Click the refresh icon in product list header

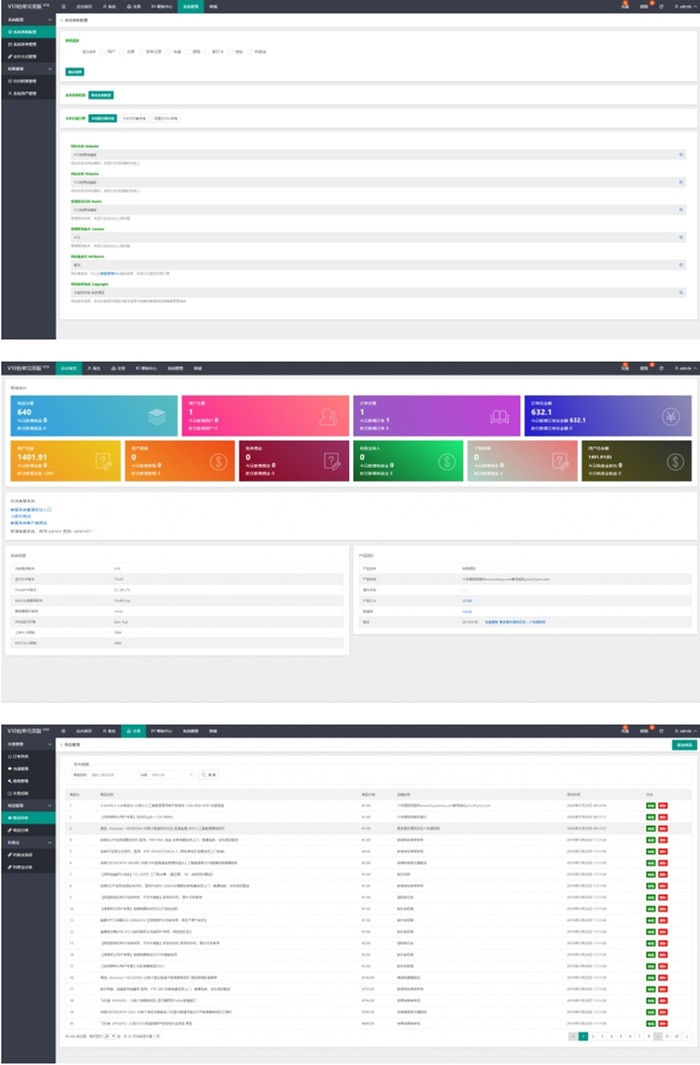point(661,731)
